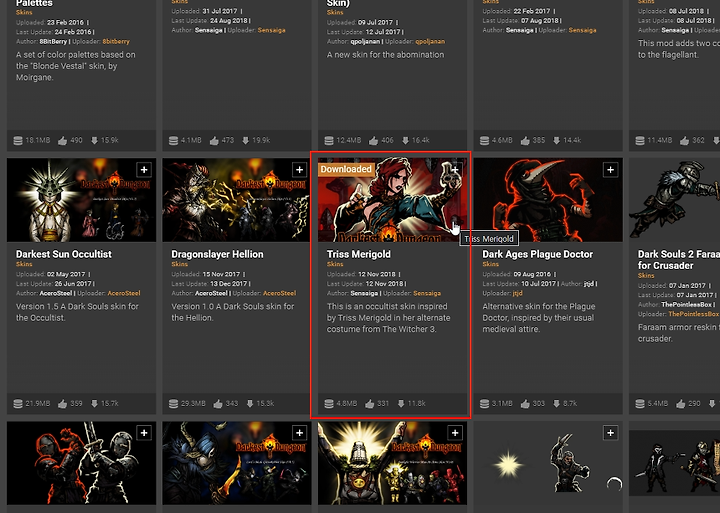Click Skins category under Darkest Sun Occultist
The image size is (720, 513).
tap(24, 264)
